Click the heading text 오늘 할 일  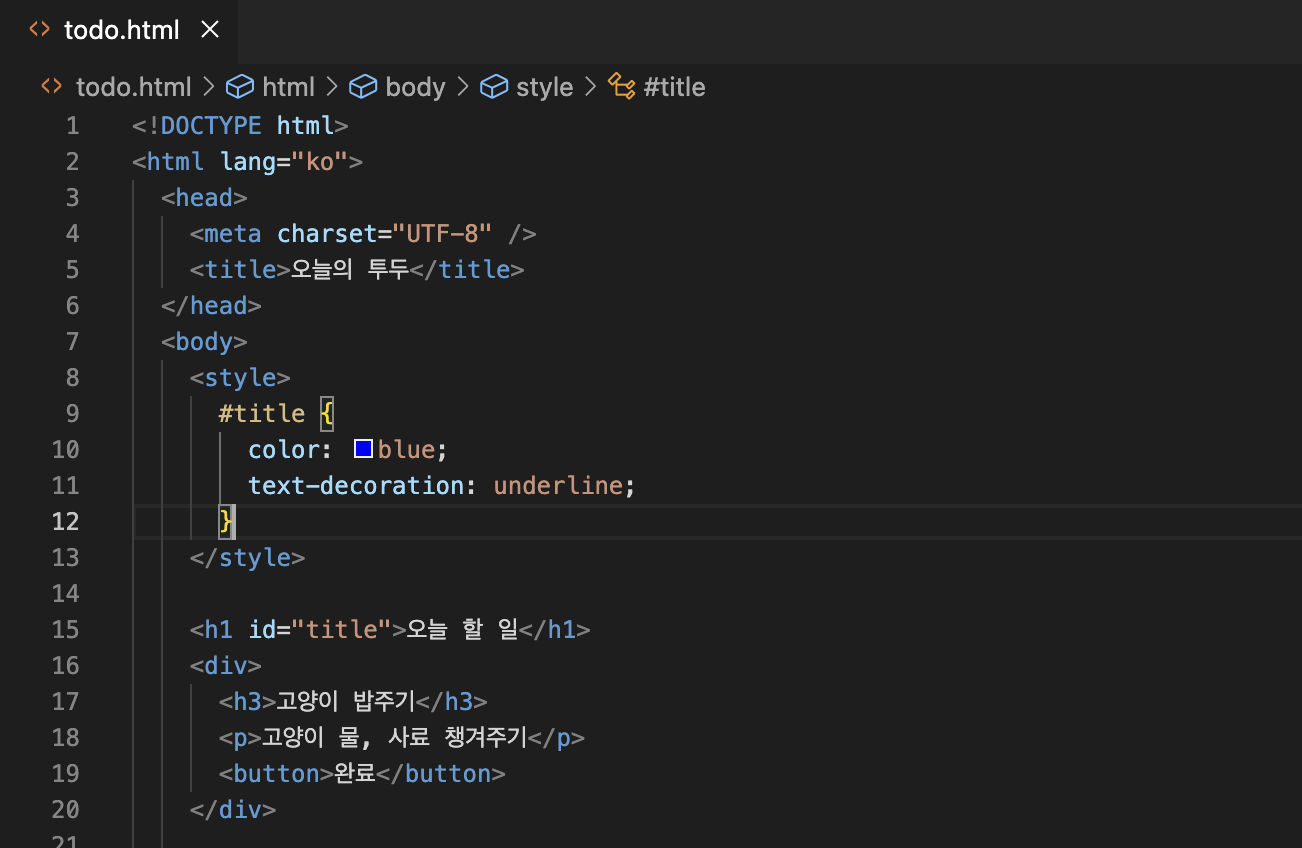462,630
